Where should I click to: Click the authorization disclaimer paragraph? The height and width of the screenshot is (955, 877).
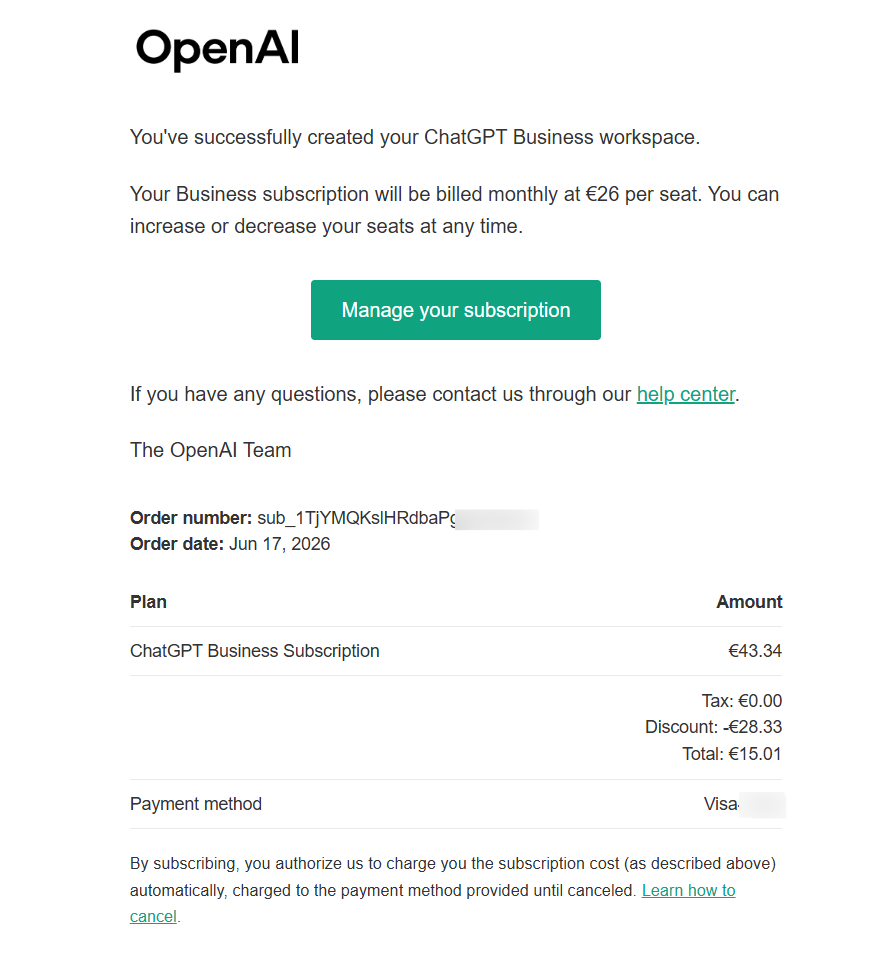(x=453, y=890)
